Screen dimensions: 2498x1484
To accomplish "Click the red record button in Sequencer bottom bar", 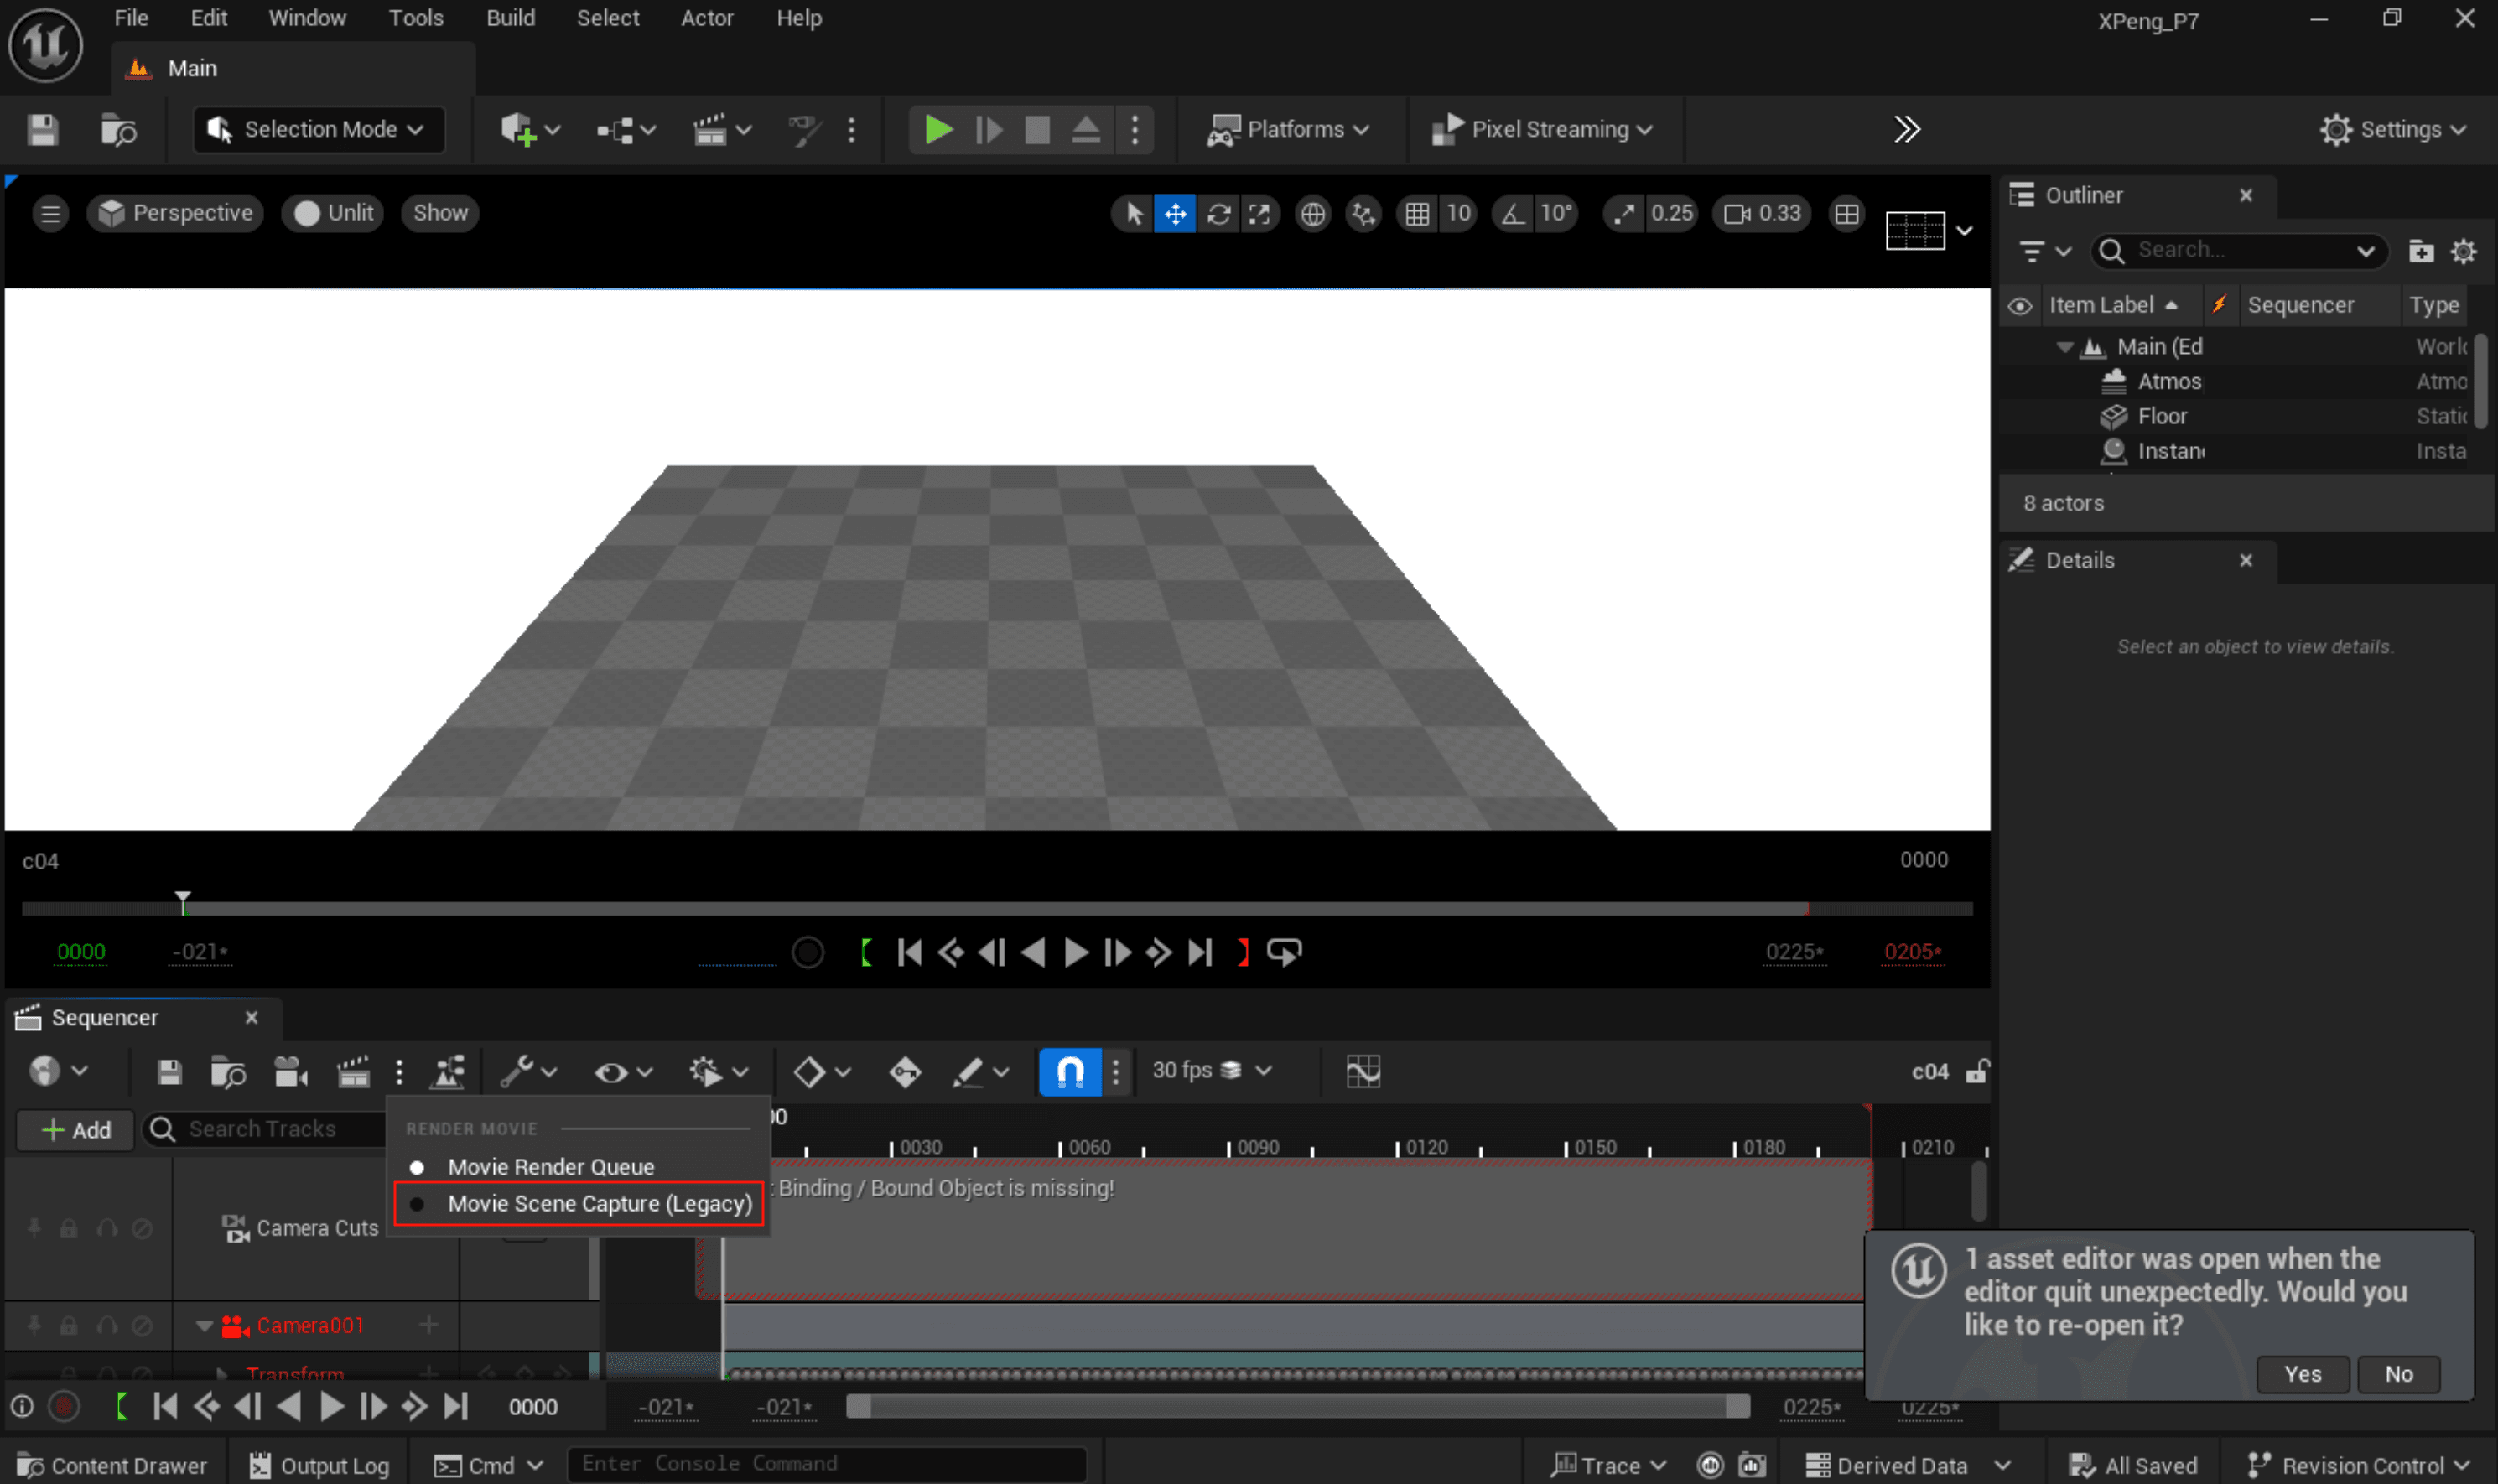I will 64,1407.
